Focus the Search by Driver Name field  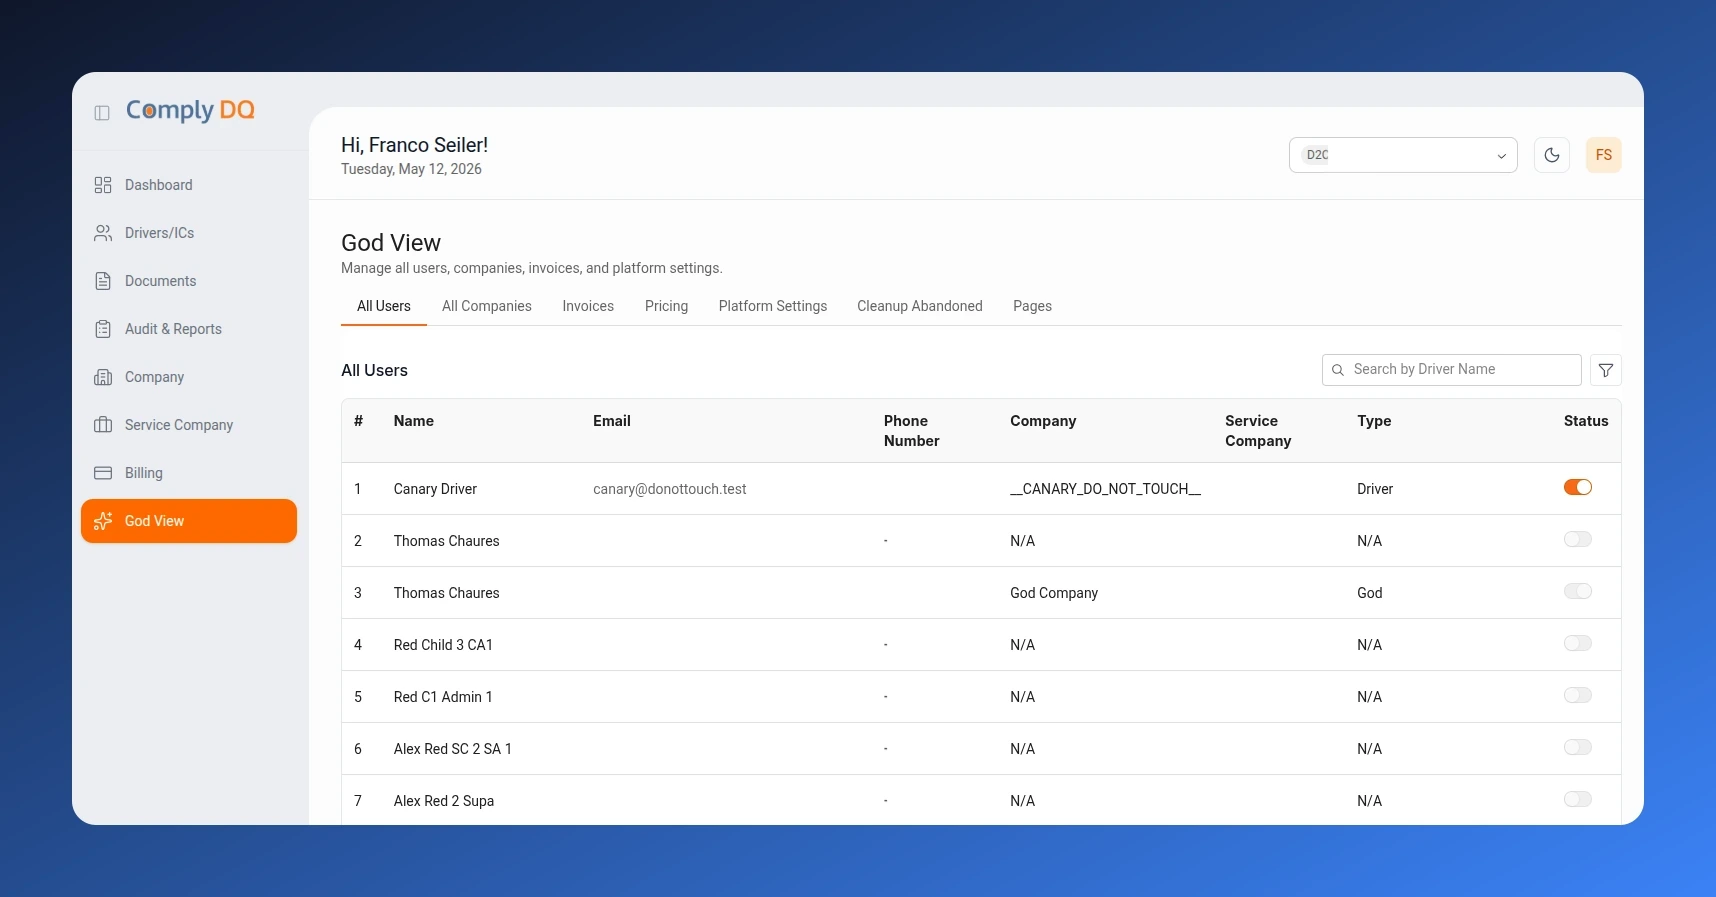(1452, 370)
